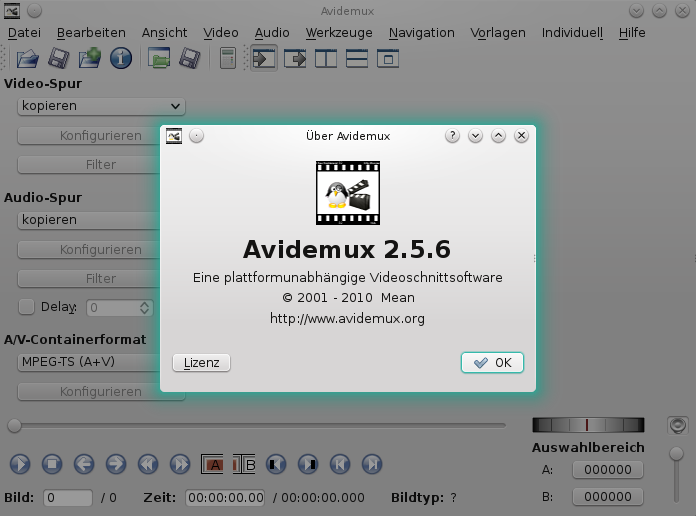This screenshot has height=516, width=696.
Task: Set selection marker A
Action: coord(212,464)
